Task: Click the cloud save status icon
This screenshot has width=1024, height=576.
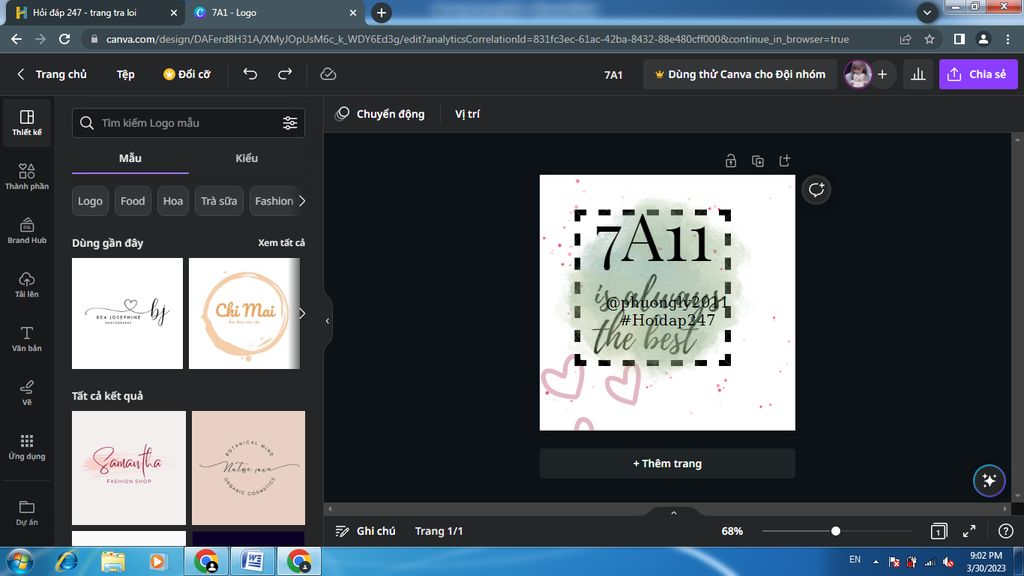Action: point(328,74)
